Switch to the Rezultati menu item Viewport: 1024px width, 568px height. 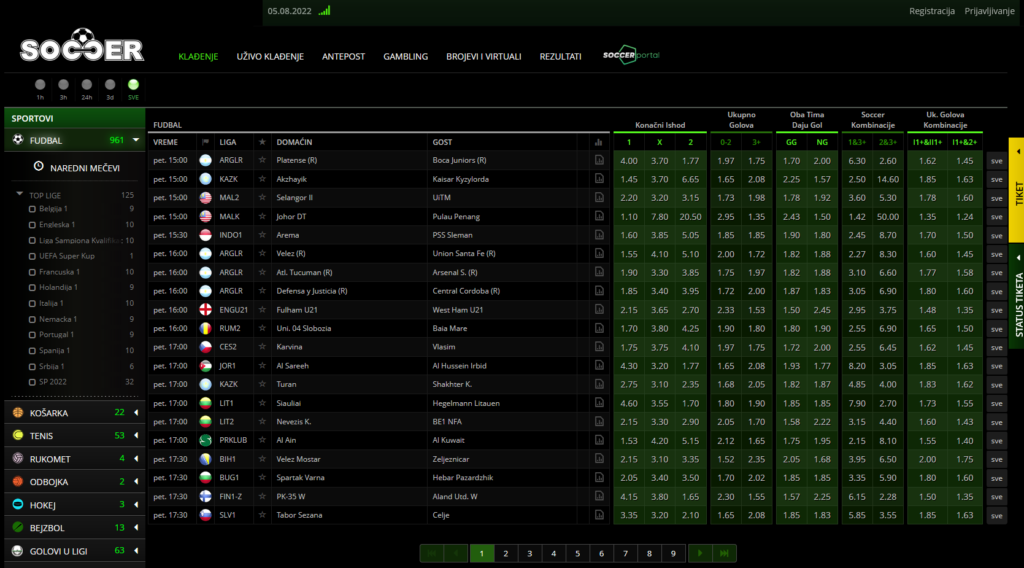pos(560,57)
